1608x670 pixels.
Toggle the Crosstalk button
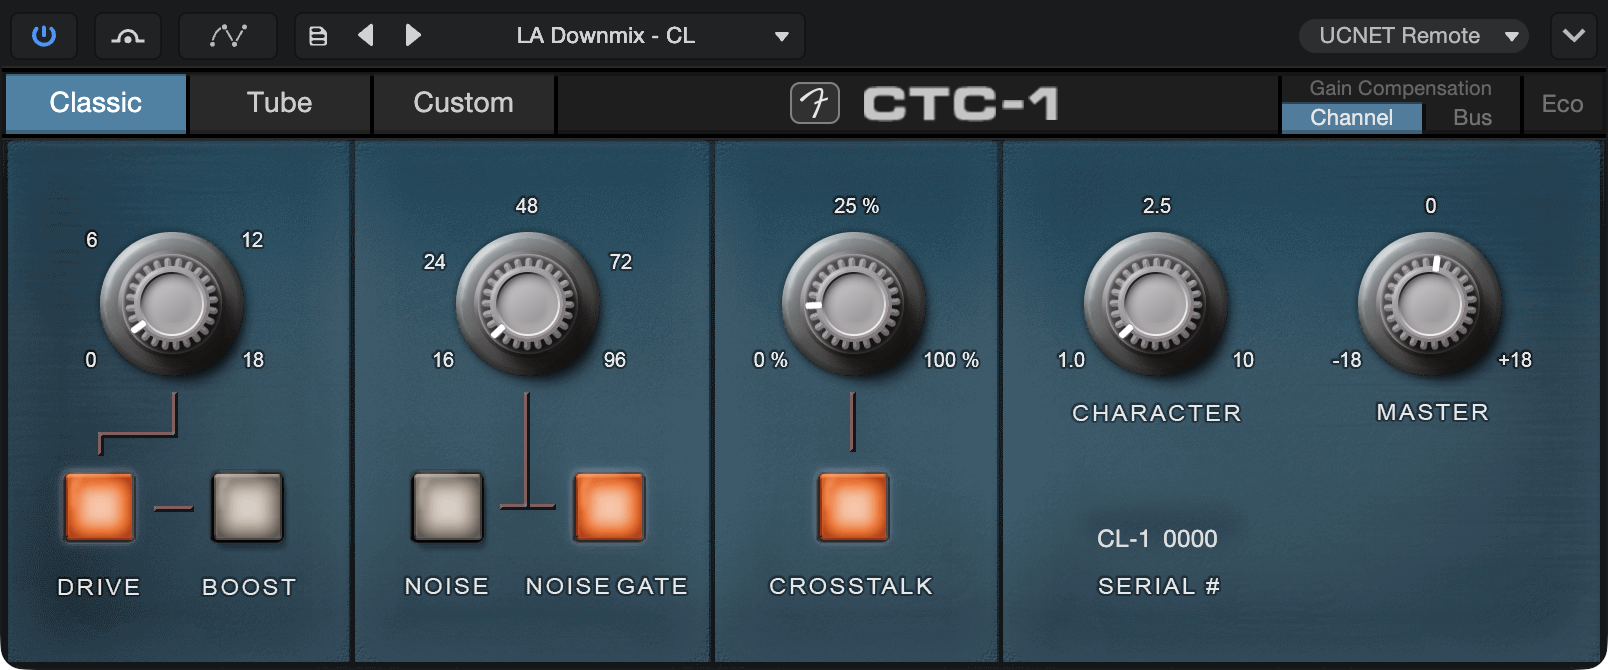853,507
